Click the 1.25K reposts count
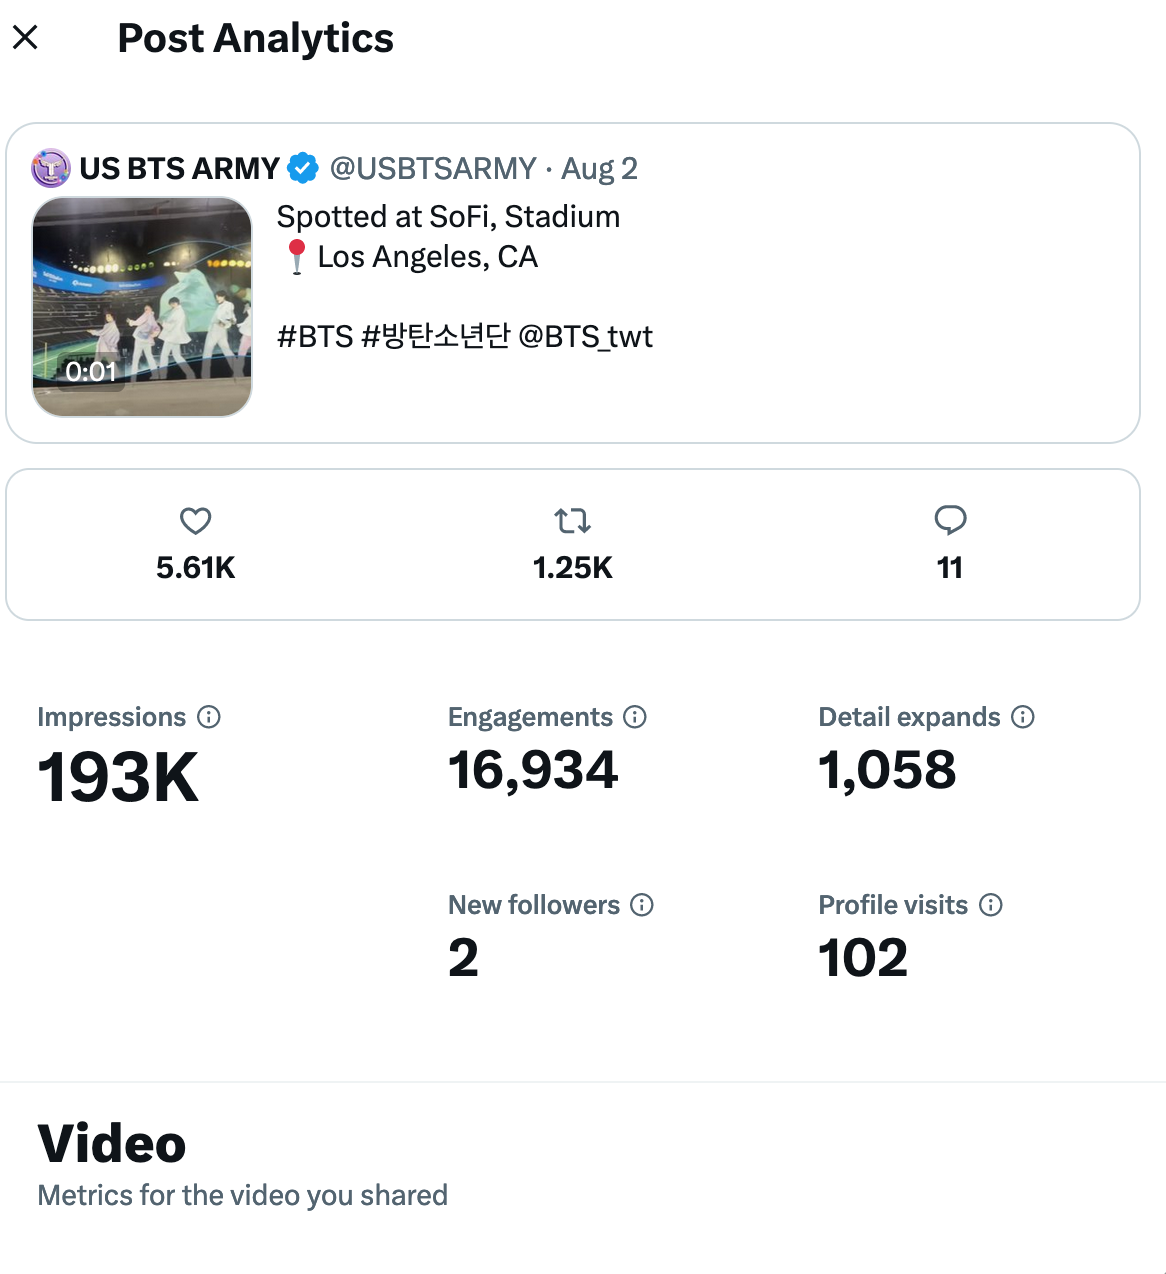1166x1274 pixels. pos(572,568)
